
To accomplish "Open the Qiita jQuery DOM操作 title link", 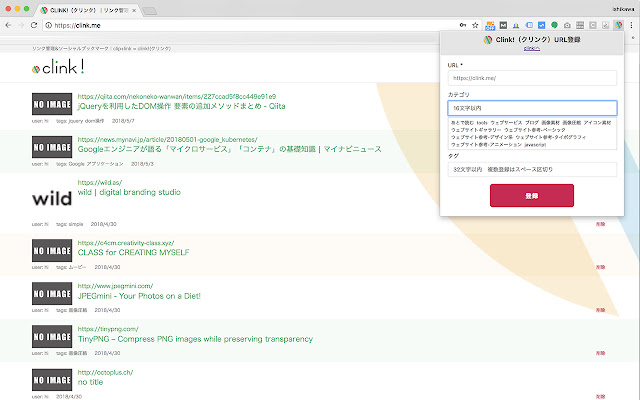I will (182, 106).
